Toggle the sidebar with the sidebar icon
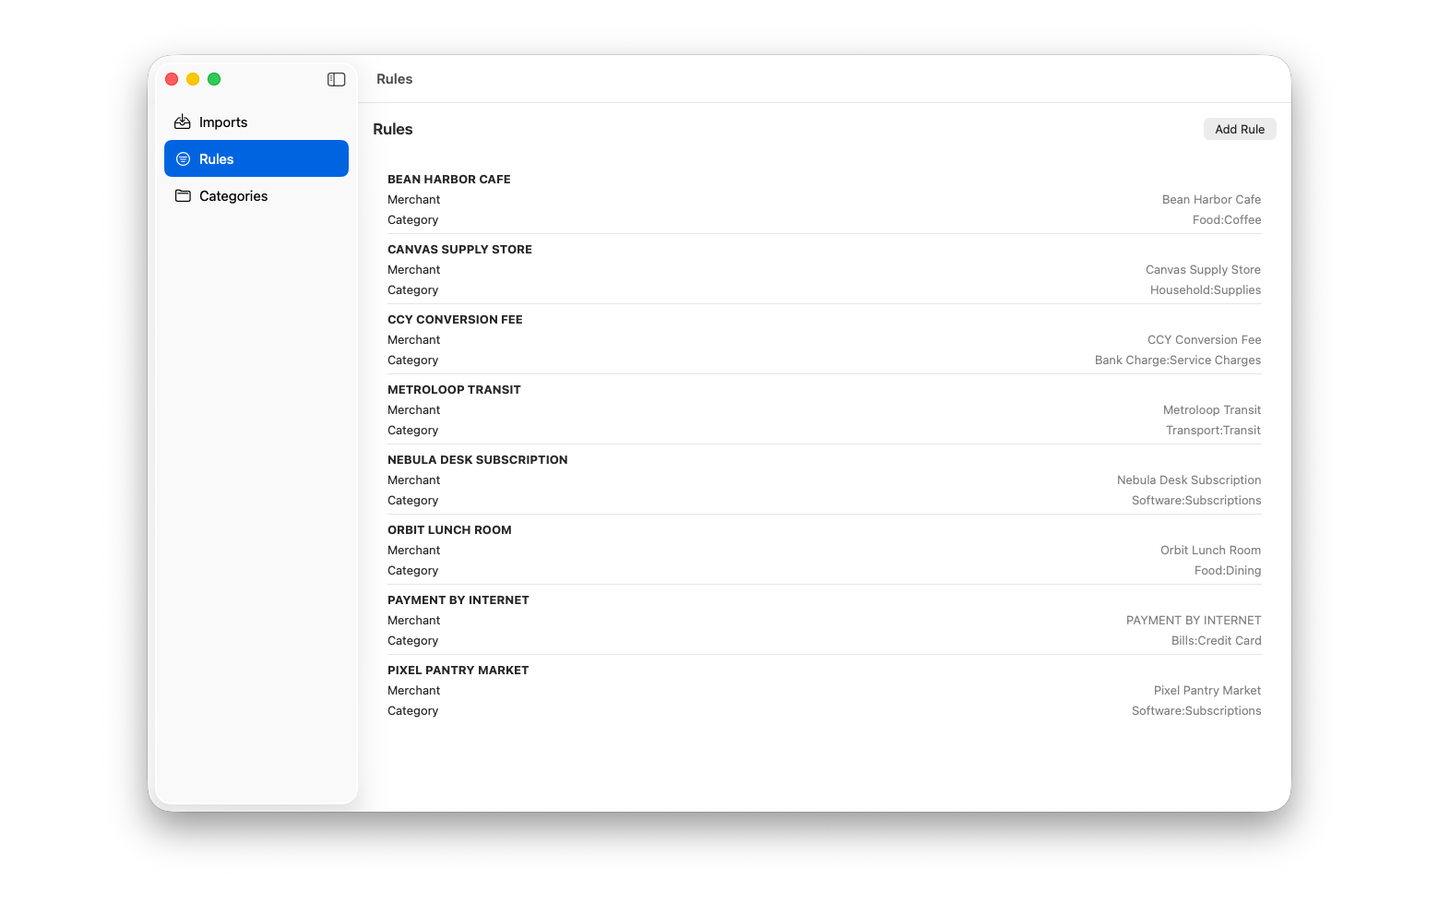 336,79
